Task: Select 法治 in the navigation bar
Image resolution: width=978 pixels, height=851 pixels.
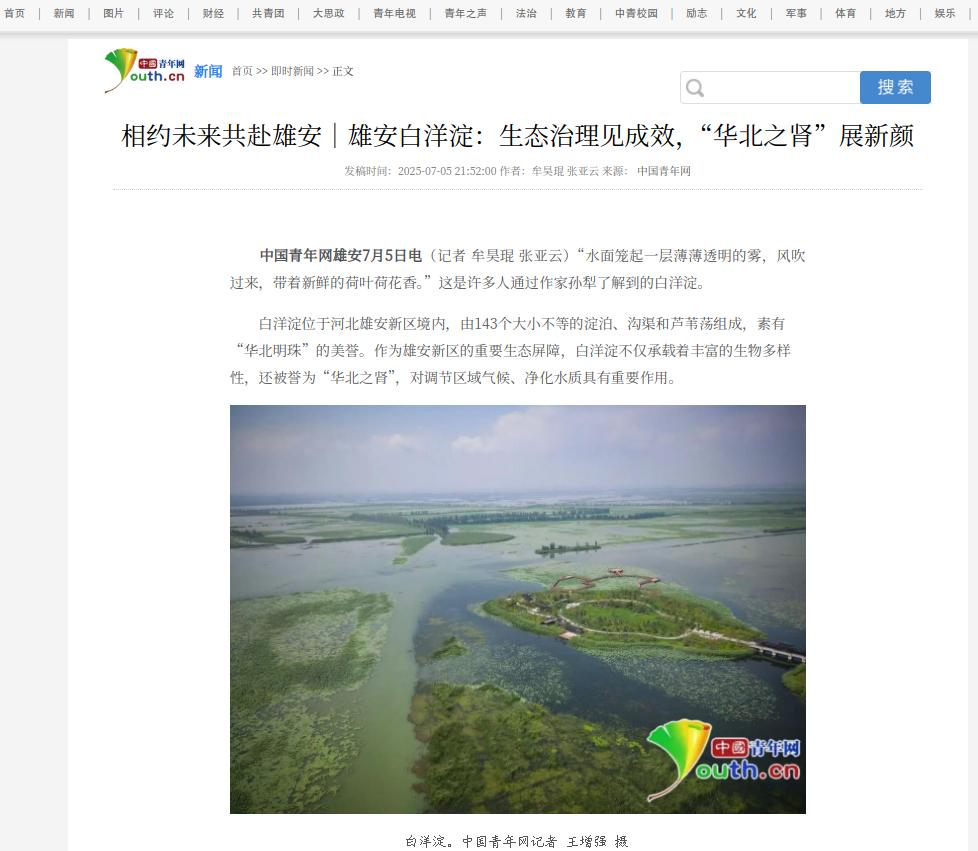Action: tap(526, 13)
